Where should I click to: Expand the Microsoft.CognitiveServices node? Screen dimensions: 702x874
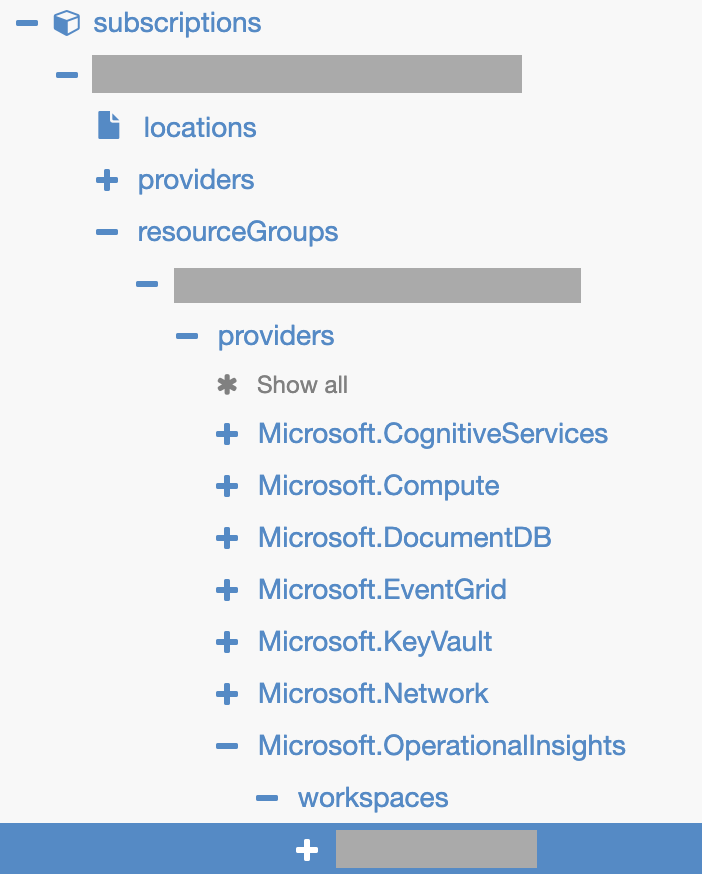[227, 433]
